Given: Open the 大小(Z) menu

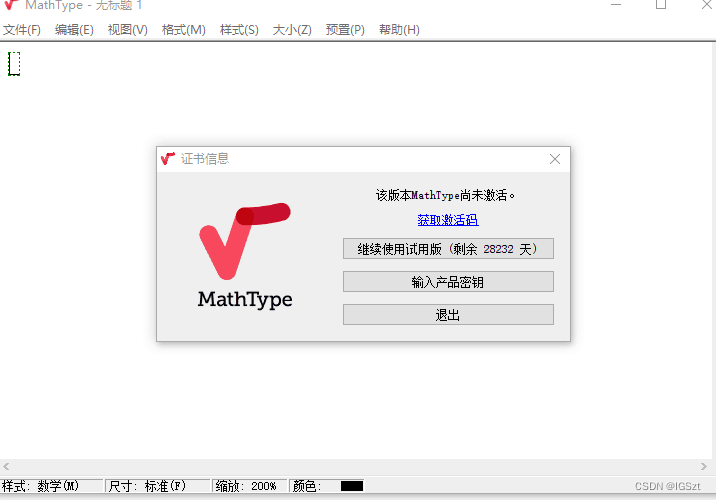Looking at the screenshot, I should (292, 30).
